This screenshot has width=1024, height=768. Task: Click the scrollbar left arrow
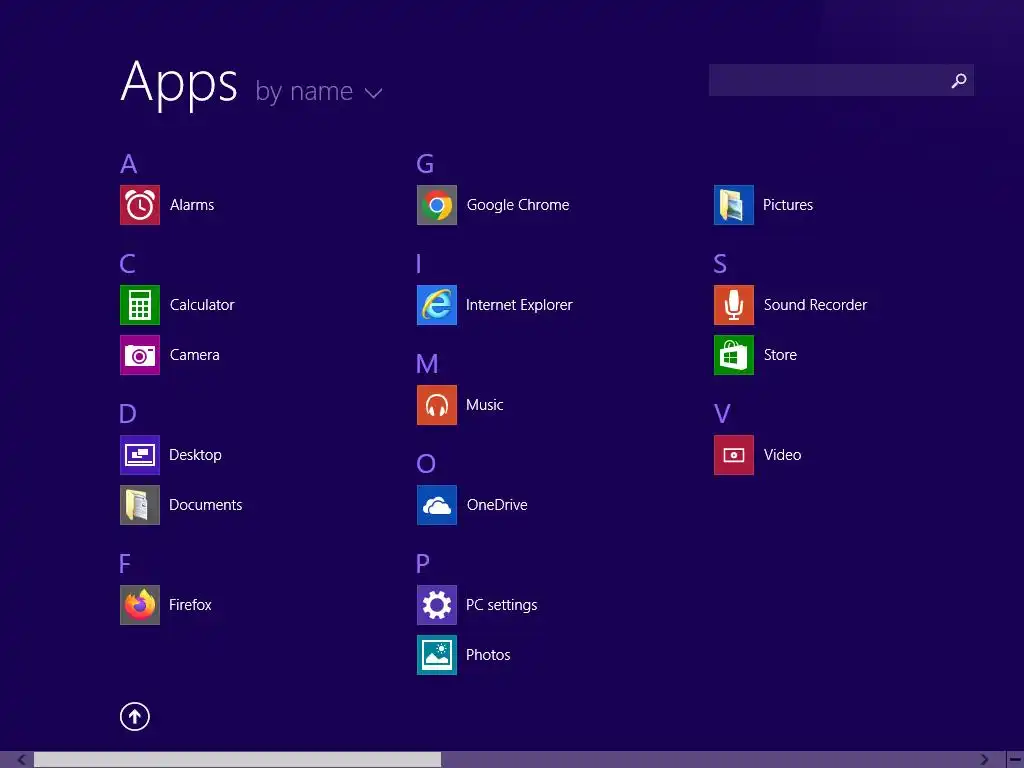click(22, 760)
